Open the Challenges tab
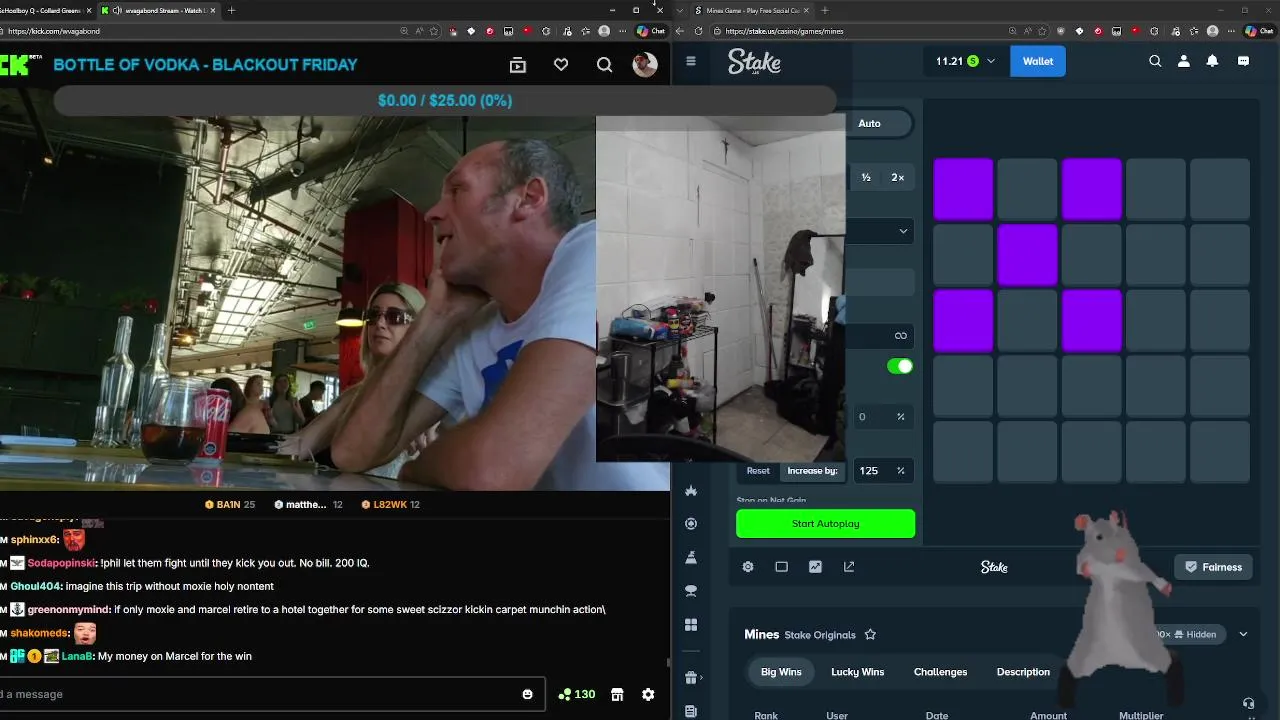 [x=940, y=672]
